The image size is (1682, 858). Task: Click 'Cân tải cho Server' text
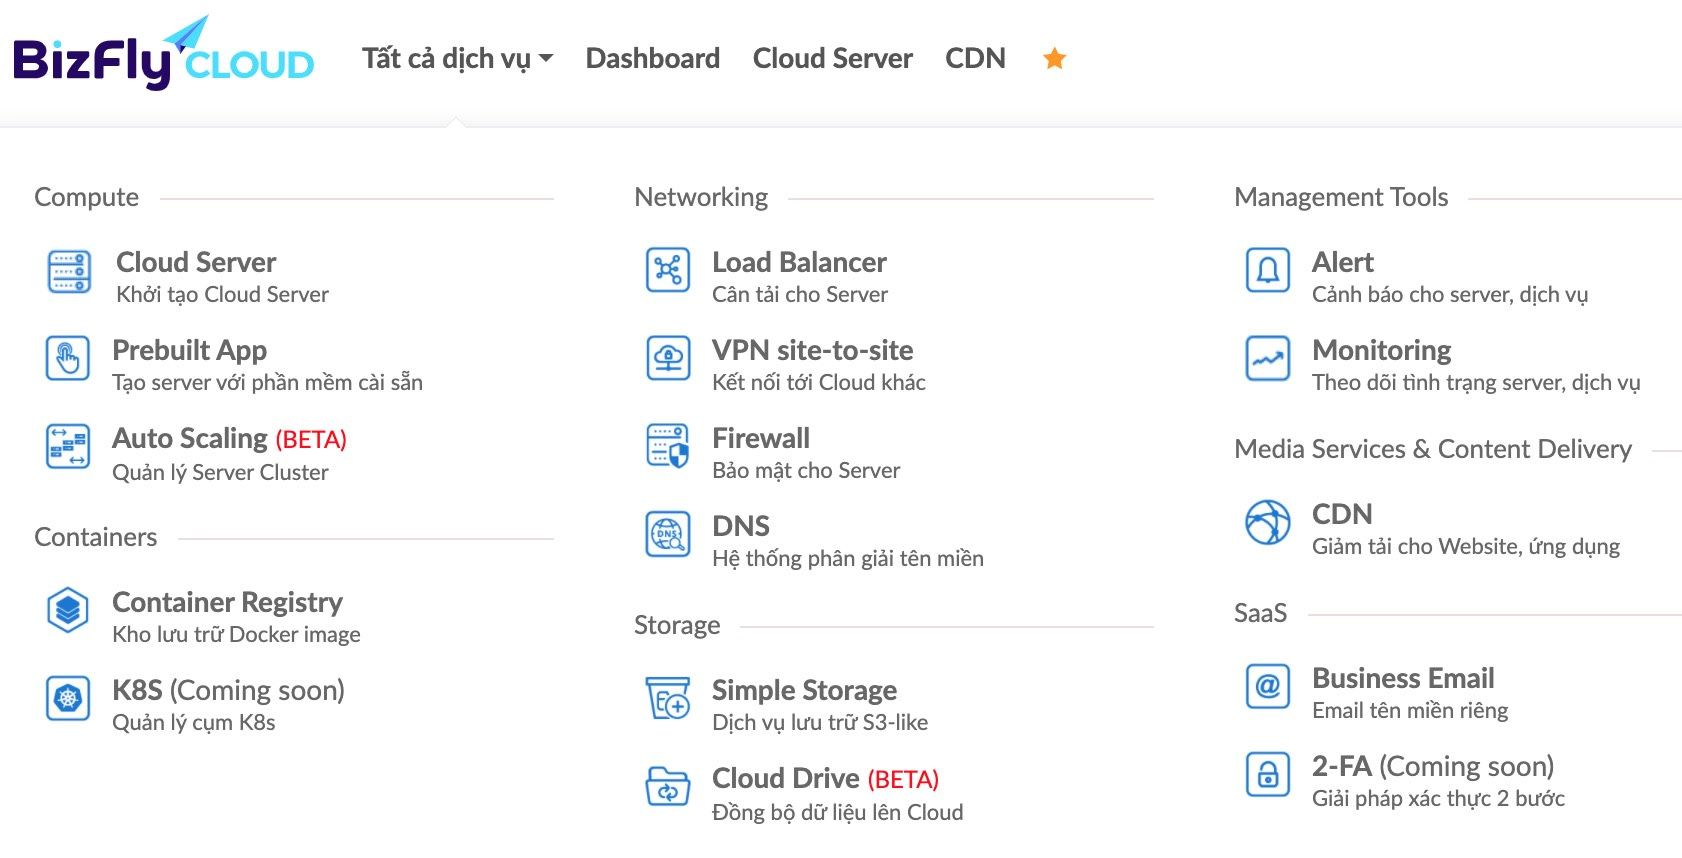click(800, 294)
